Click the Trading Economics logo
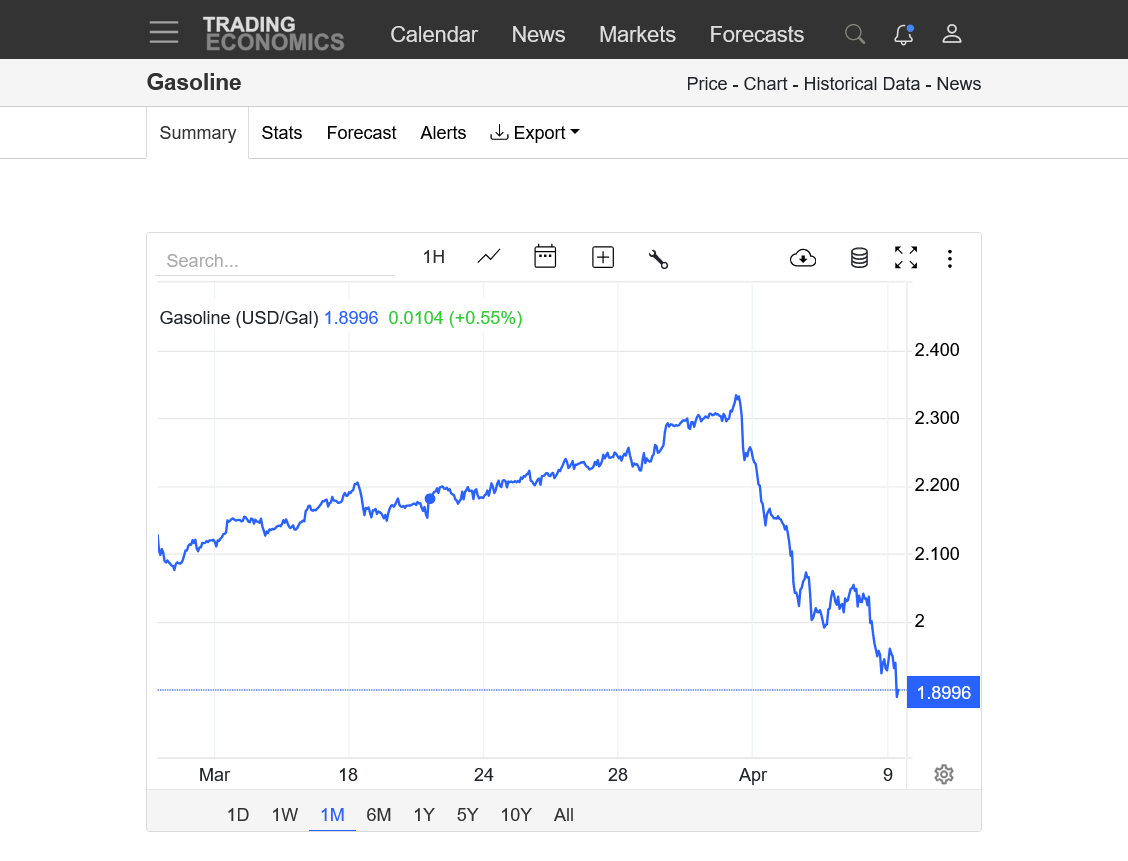 274,34
